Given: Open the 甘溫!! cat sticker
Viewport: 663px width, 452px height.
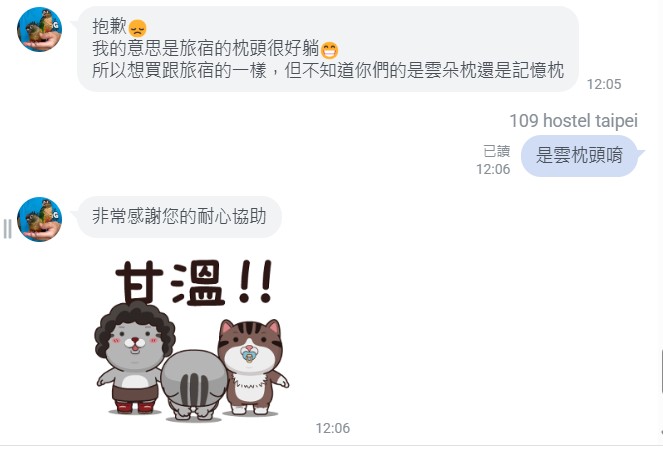Looking at the screenshot, I should point(192,340).
